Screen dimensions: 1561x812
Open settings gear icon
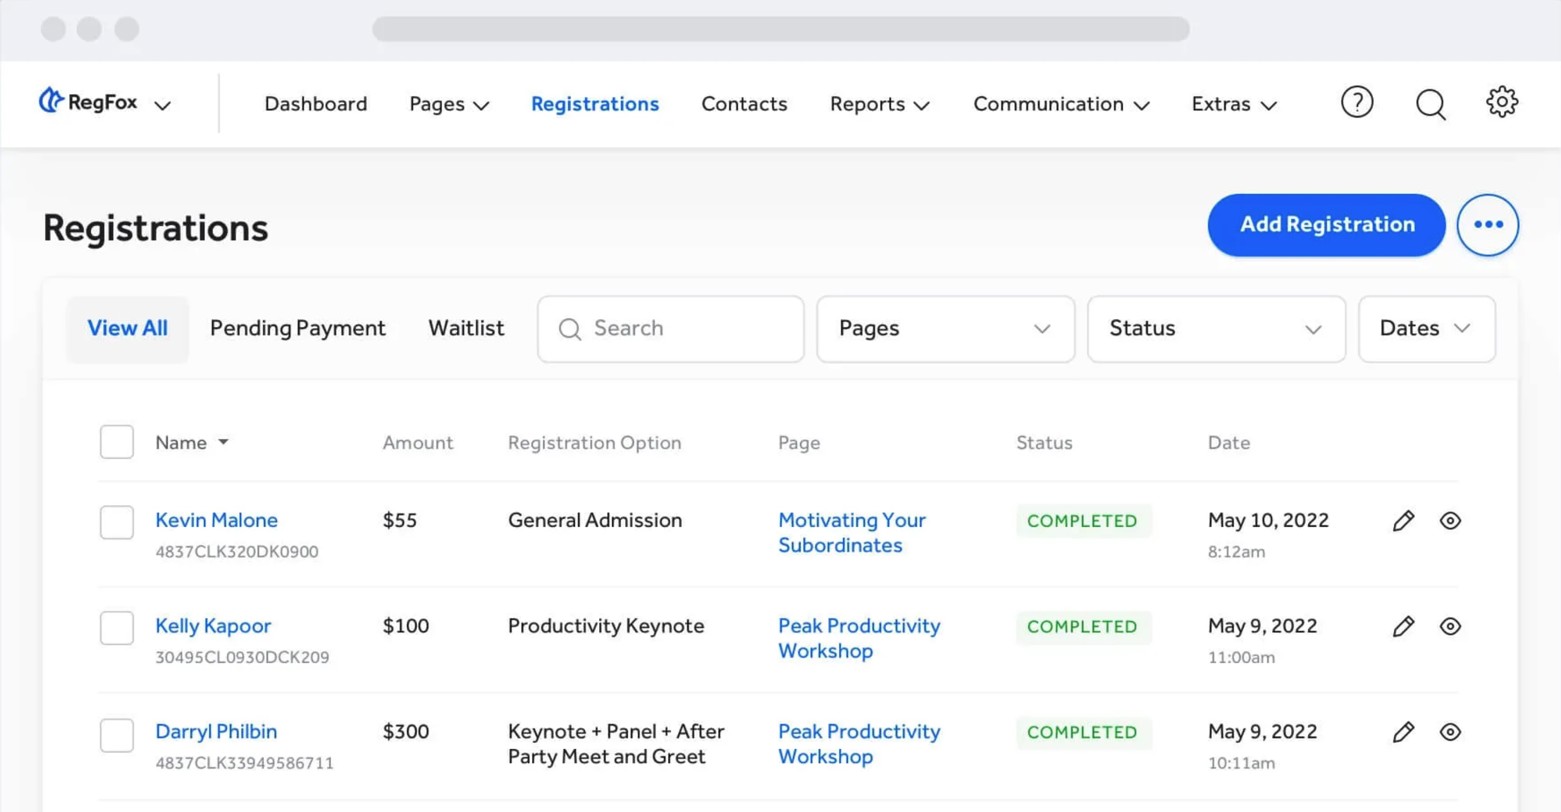[x=1502, y=102]
